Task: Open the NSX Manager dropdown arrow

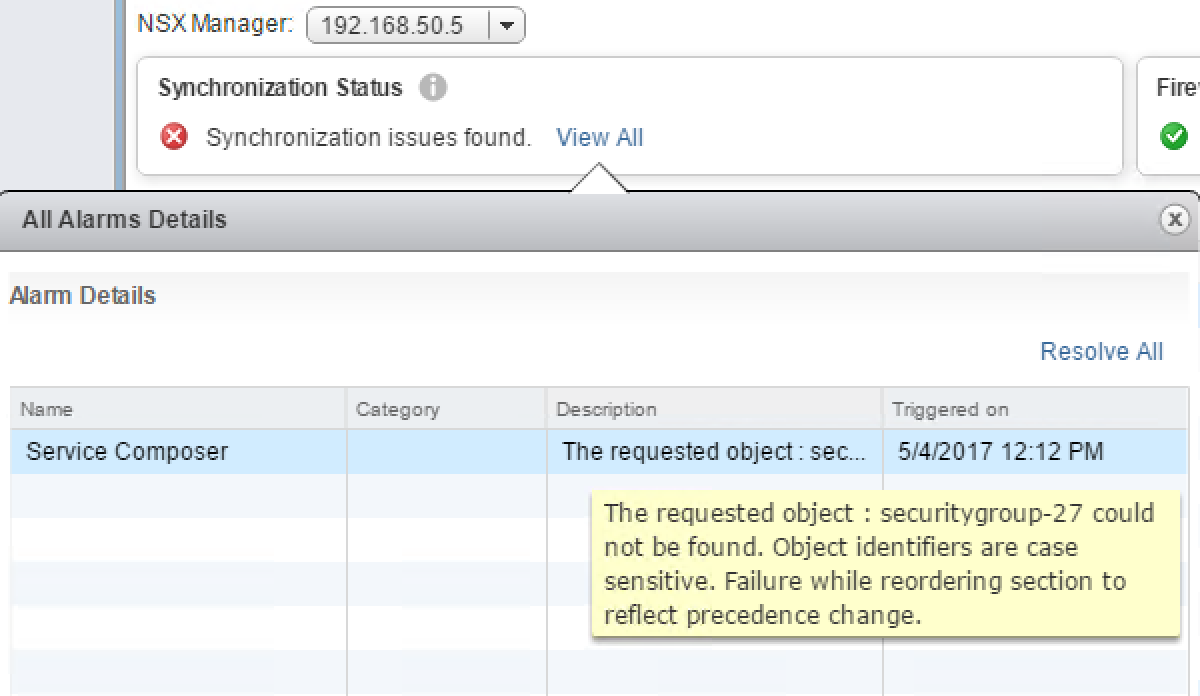Action: click(x=507, y=27)
